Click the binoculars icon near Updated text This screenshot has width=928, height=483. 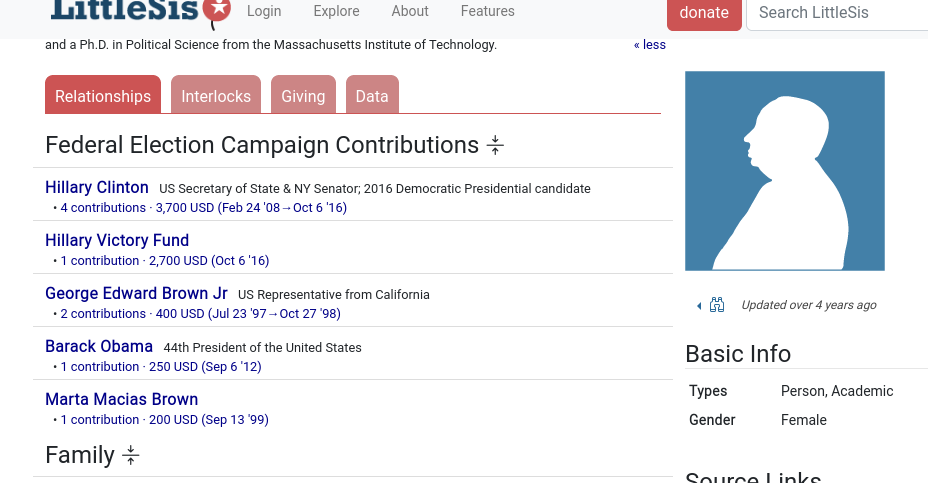717,305
